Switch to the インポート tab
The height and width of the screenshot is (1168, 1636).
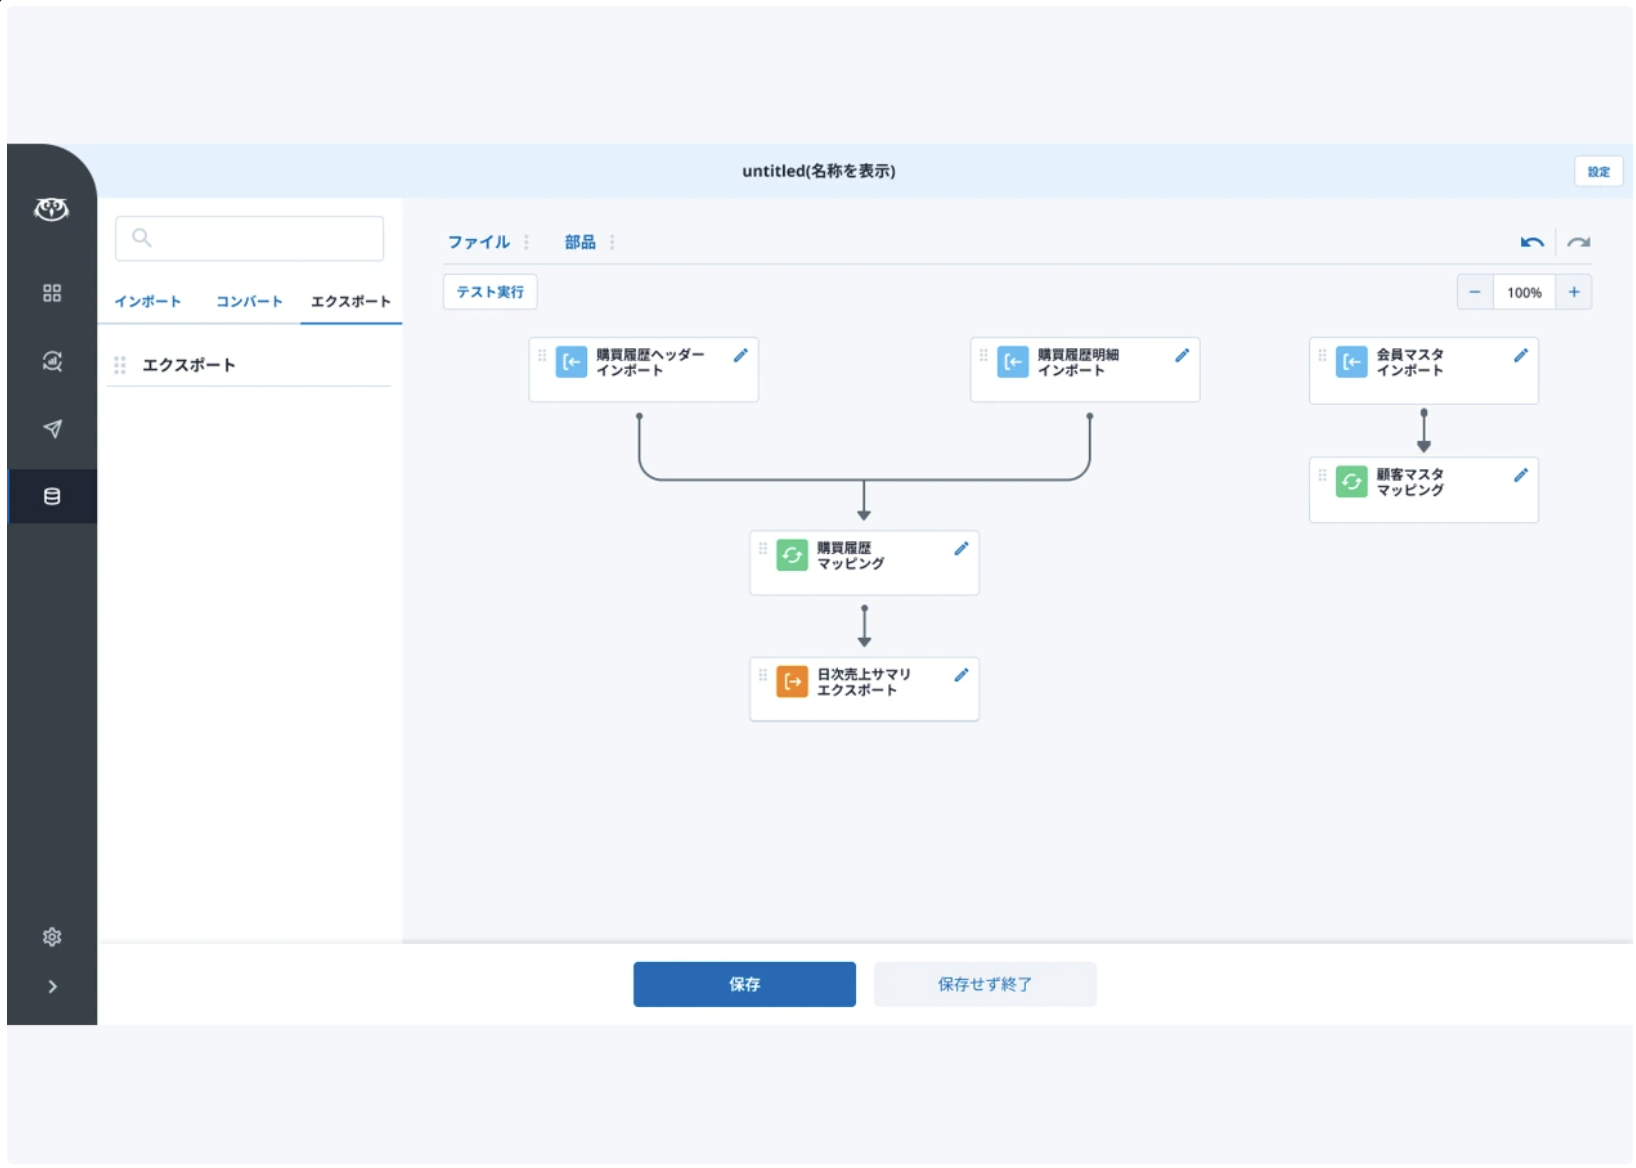[x=148, y=301]
